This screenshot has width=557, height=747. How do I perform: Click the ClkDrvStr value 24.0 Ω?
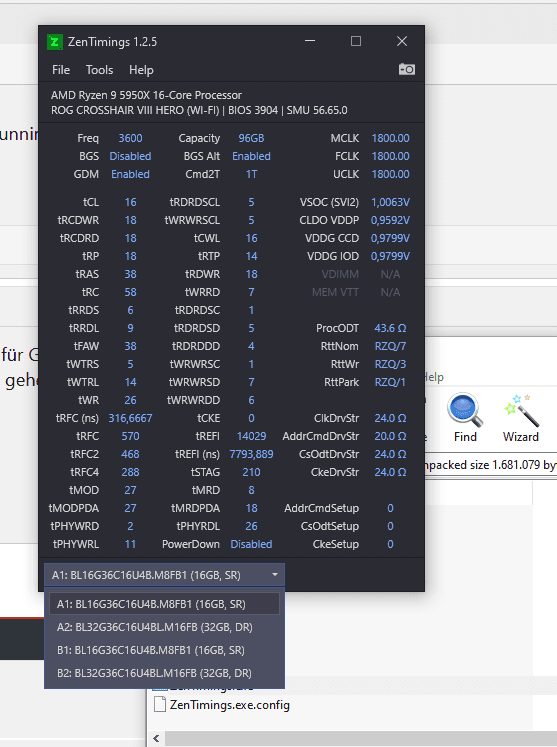(390, 418)
